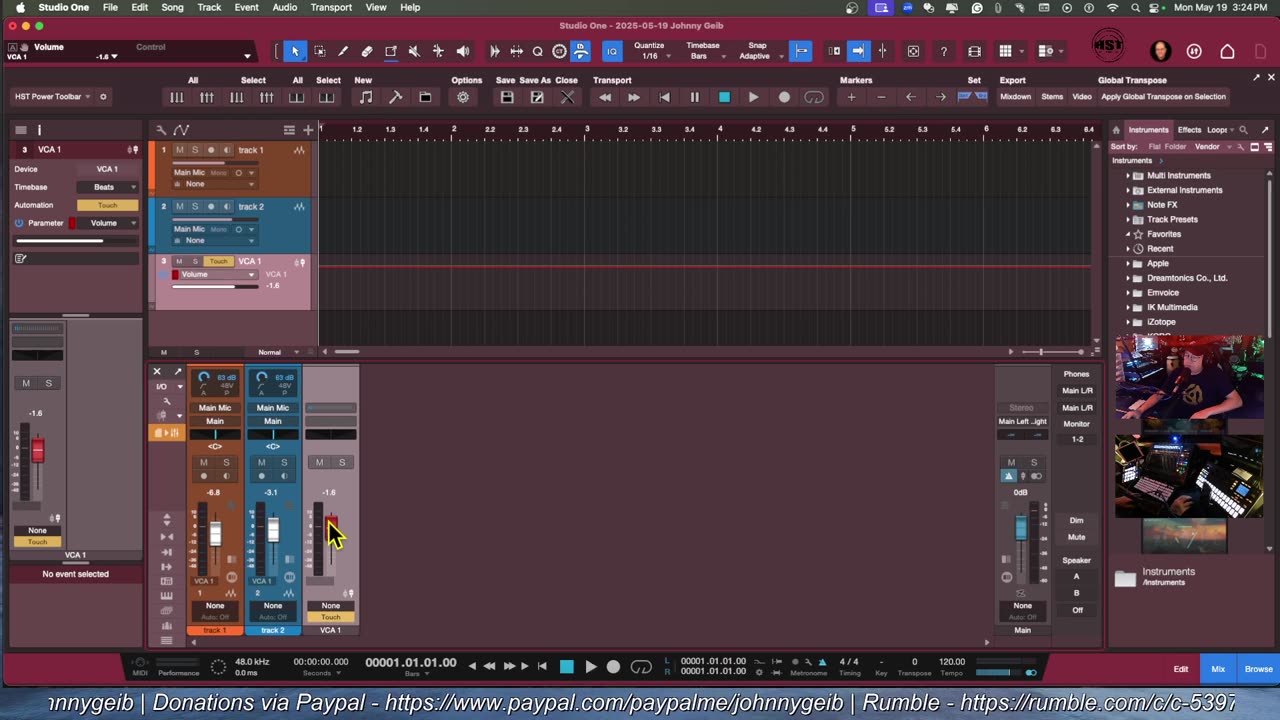Open the Volume parameter dropdown on VCA 1 track

coord(216,274)
